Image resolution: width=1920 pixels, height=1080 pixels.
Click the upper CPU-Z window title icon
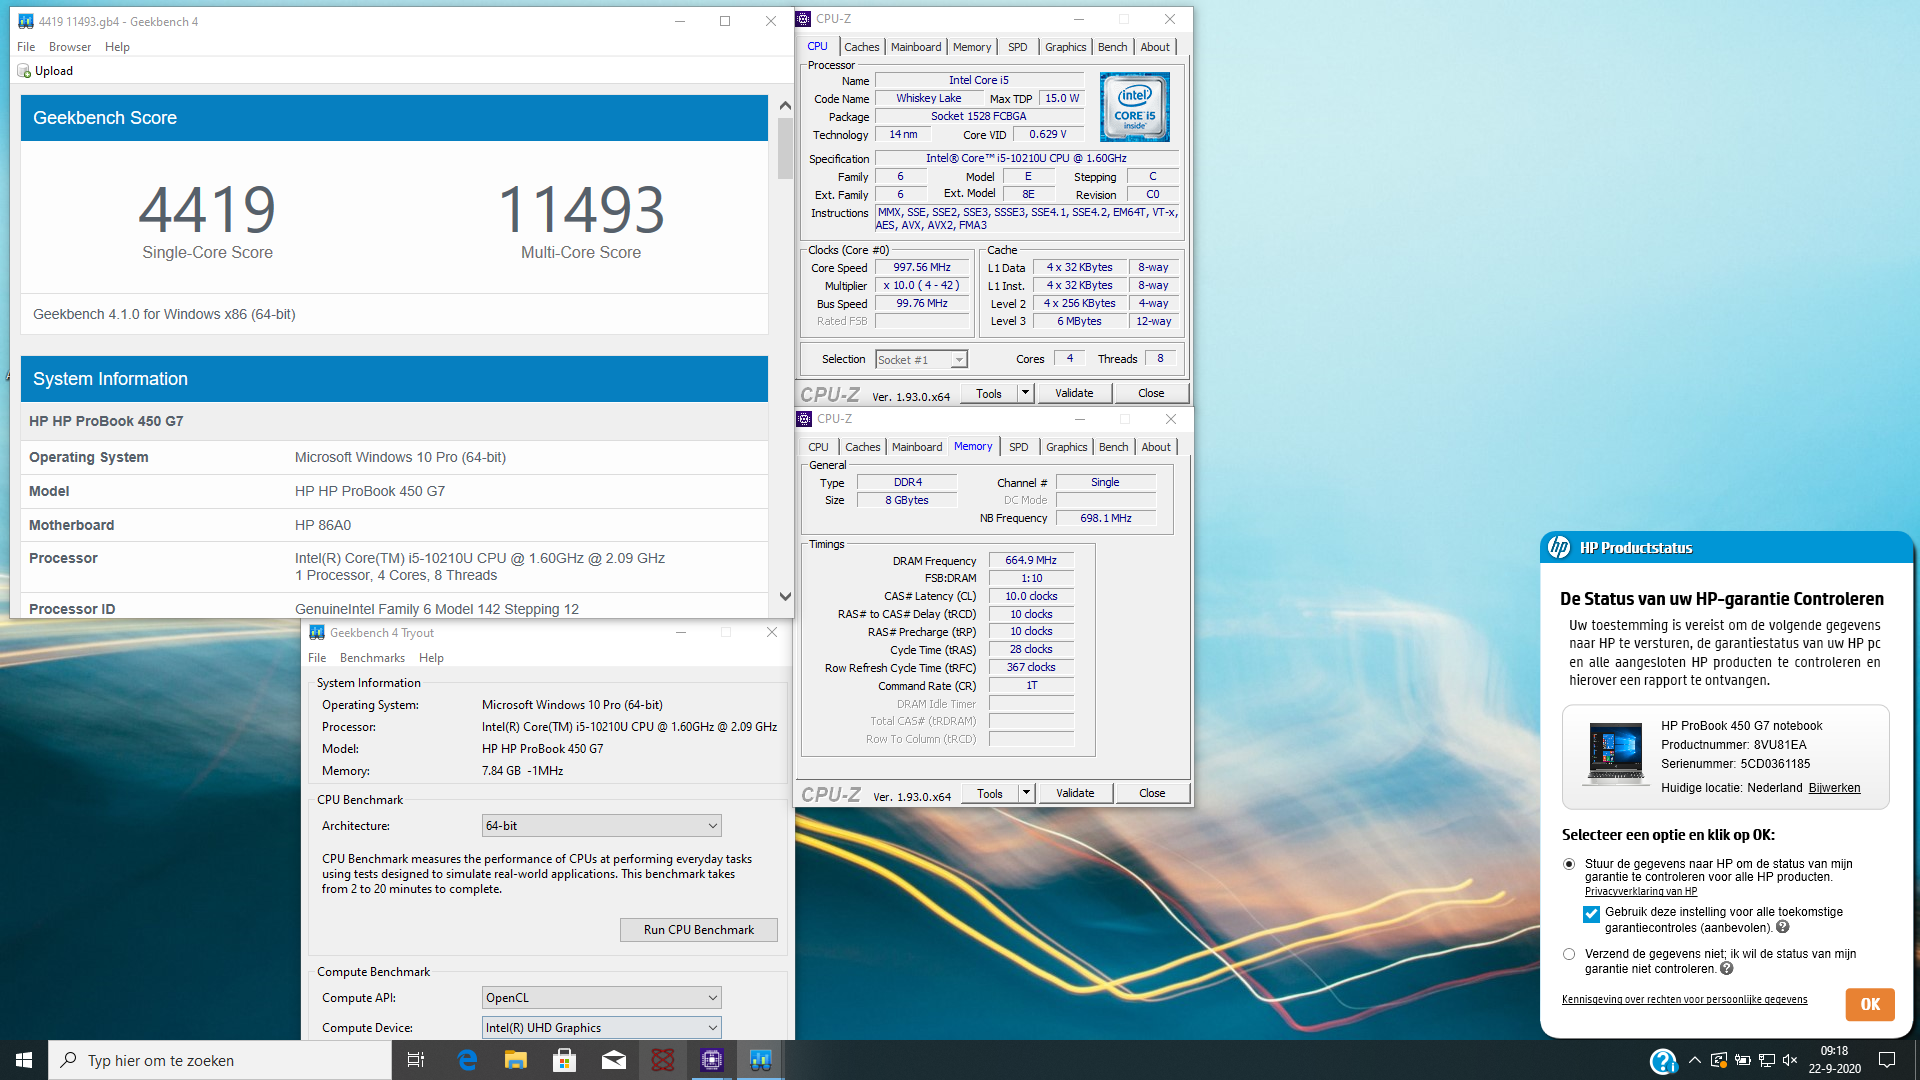click(x=803, y=19)
